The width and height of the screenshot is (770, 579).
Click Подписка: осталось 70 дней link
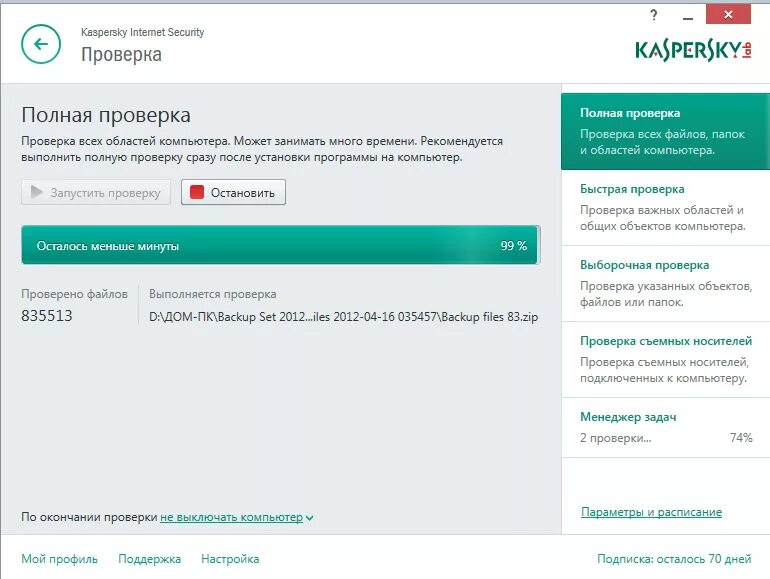(674, 559)
